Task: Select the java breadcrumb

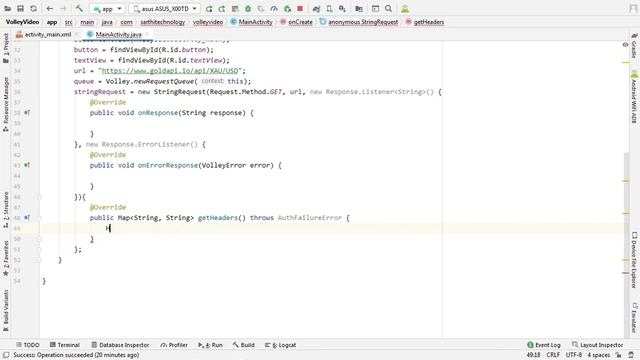Action: coord(107,22)
